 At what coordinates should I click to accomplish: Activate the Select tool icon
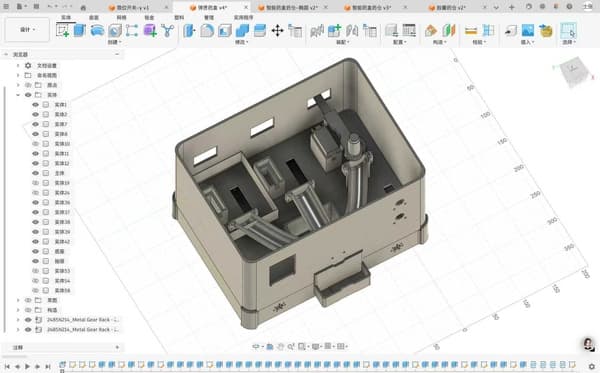(x=568, y=30)
